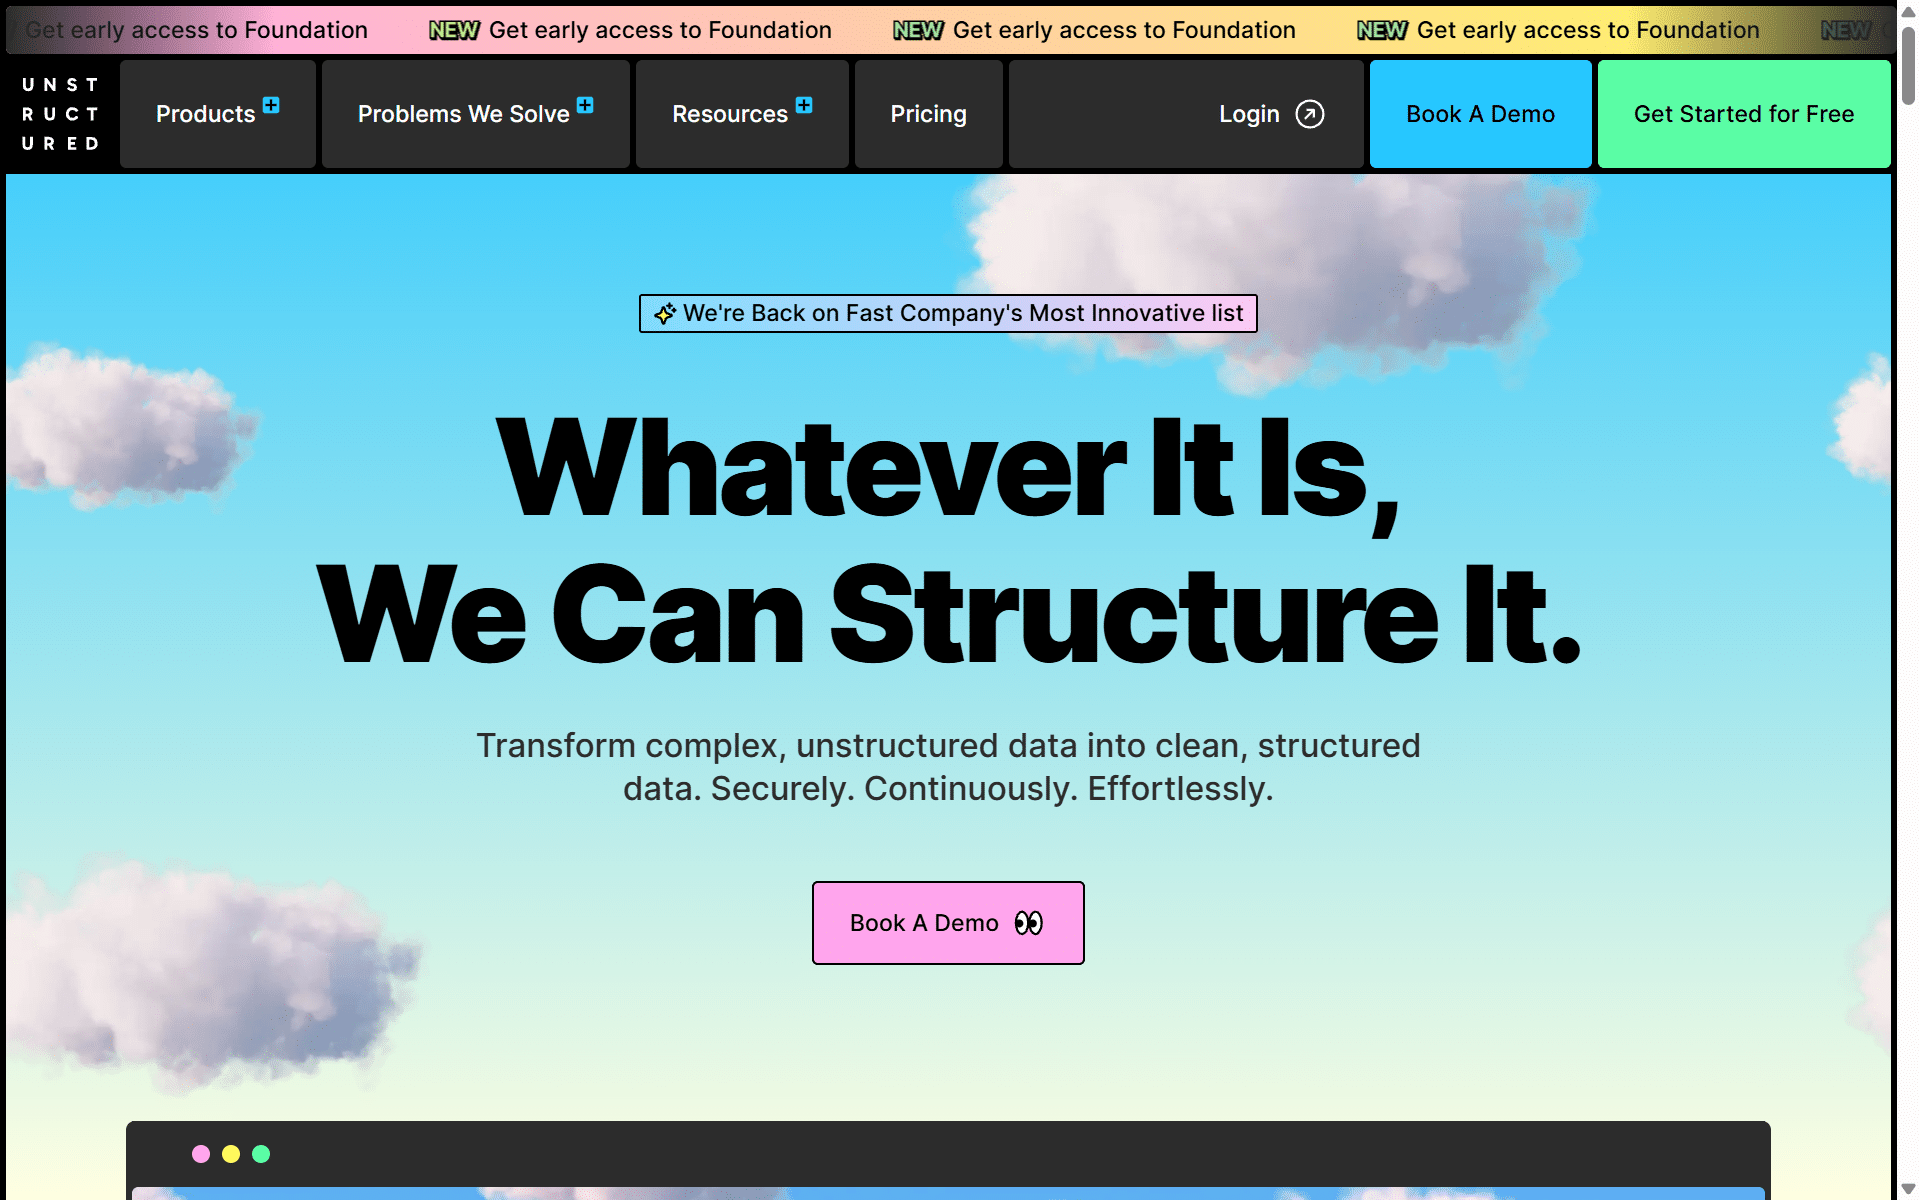
Task: Click Get Started for Free button
Action: pyautogui.click(x=1744, y=114)
